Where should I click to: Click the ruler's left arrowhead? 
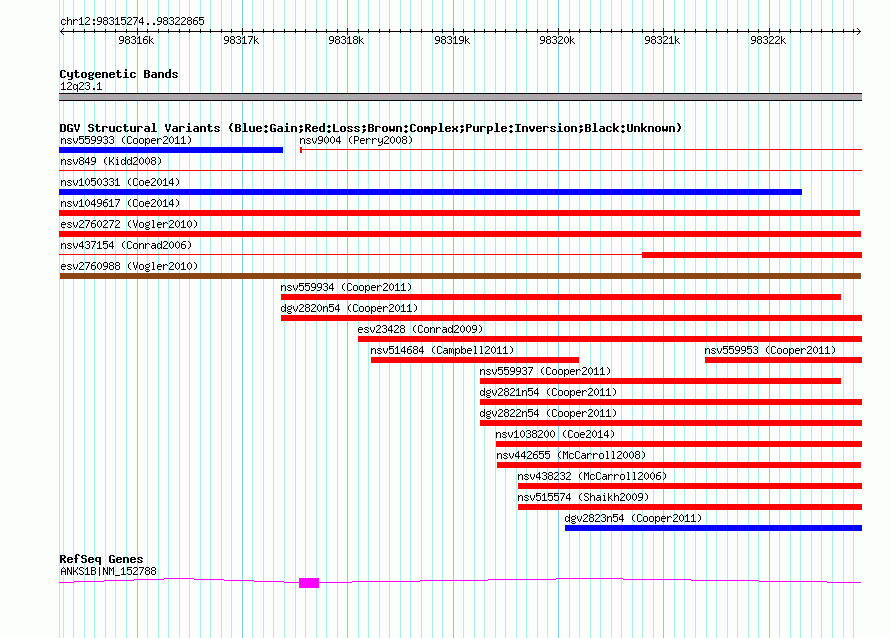62,31
